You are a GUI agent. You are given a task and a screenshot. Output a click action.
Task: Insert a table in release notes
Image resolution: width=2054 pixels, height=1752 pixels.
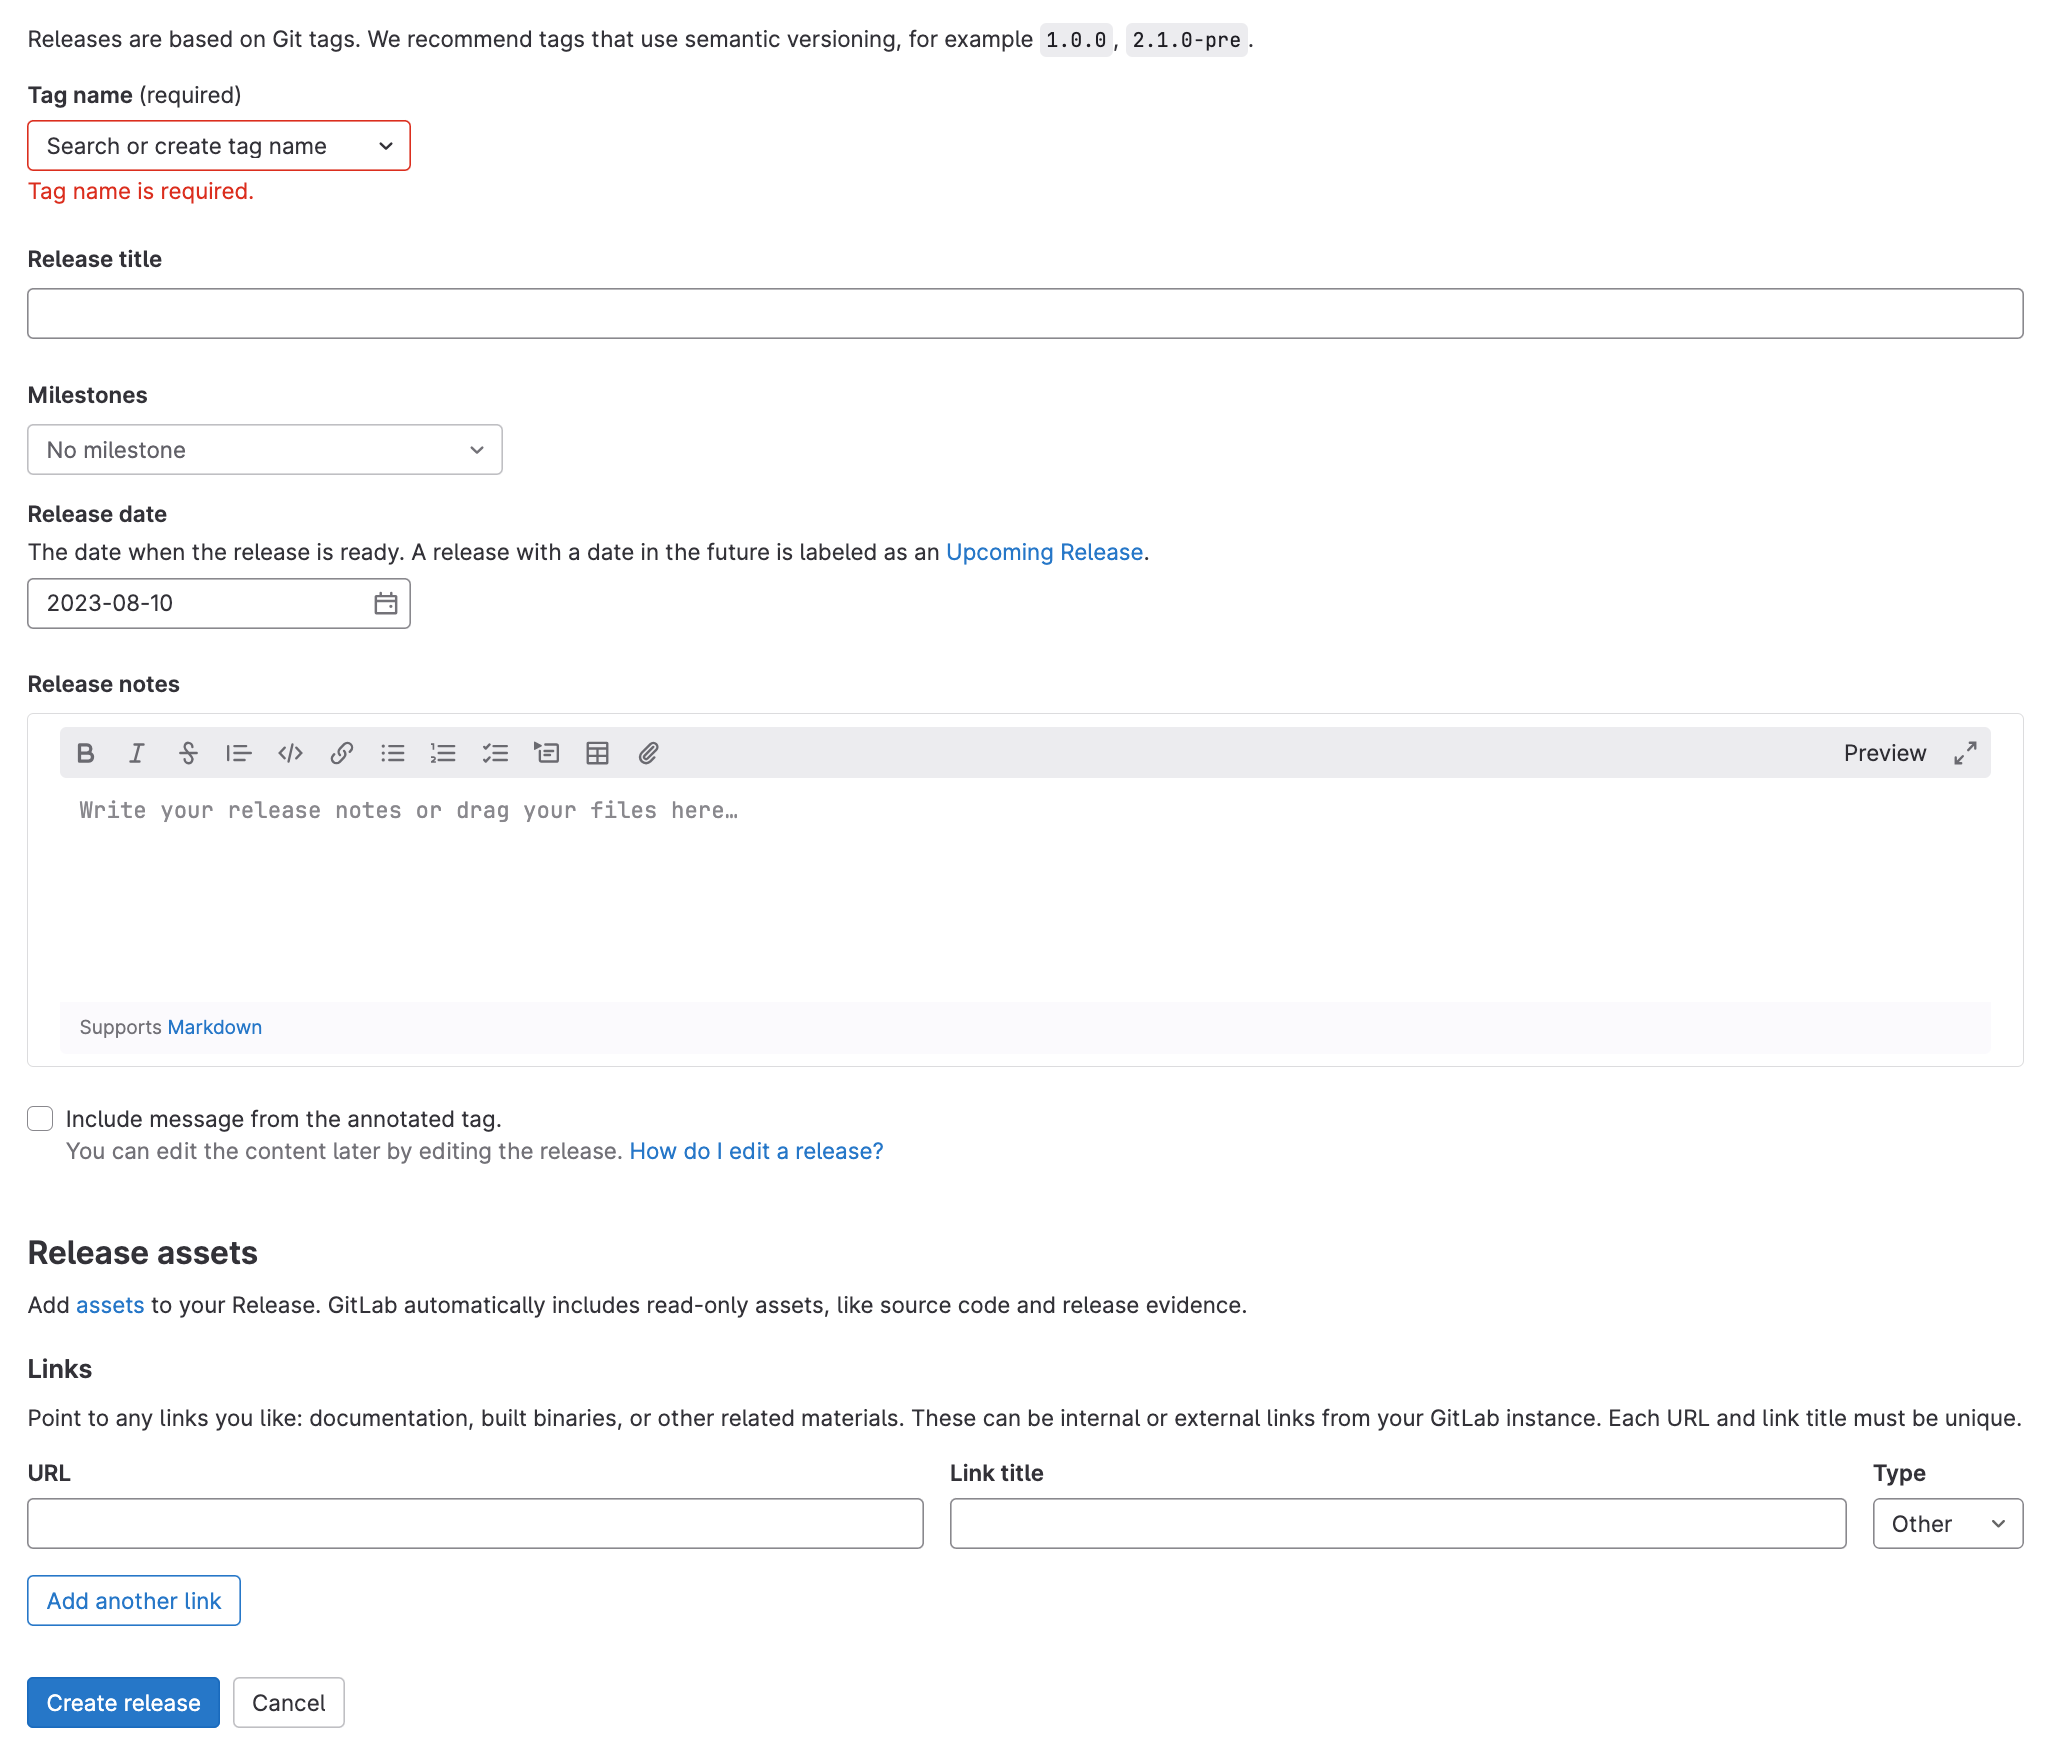click(597, 753)
